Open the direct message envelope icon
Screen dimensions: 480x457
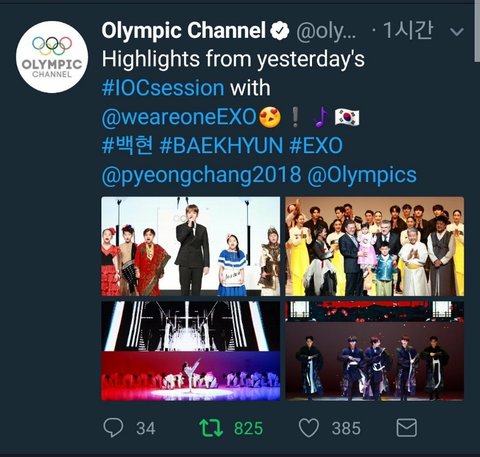pyautogui.click(x=407, y=427)
